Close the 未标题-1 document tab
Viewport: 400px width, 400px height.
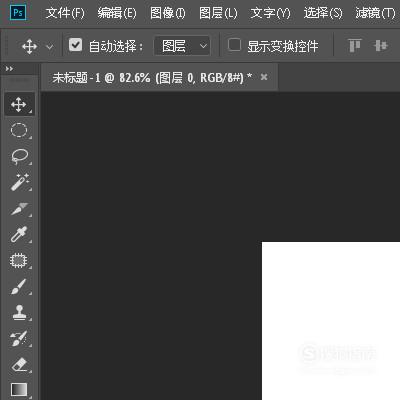point(264,77)
